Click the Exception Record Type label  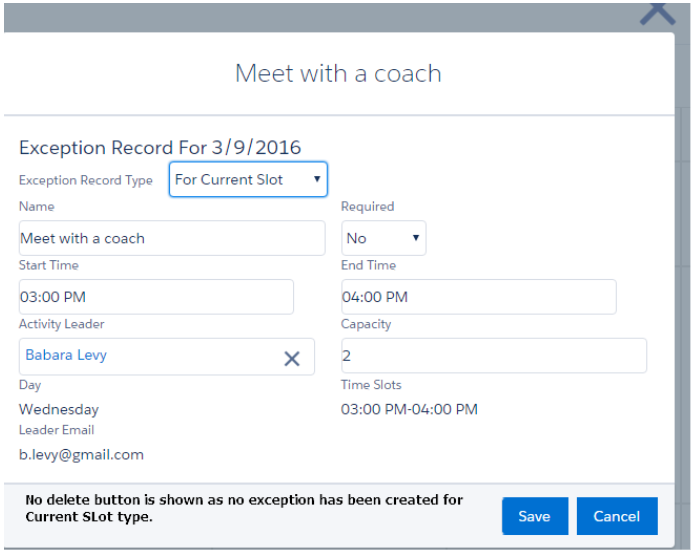click(x=86, y=181)
